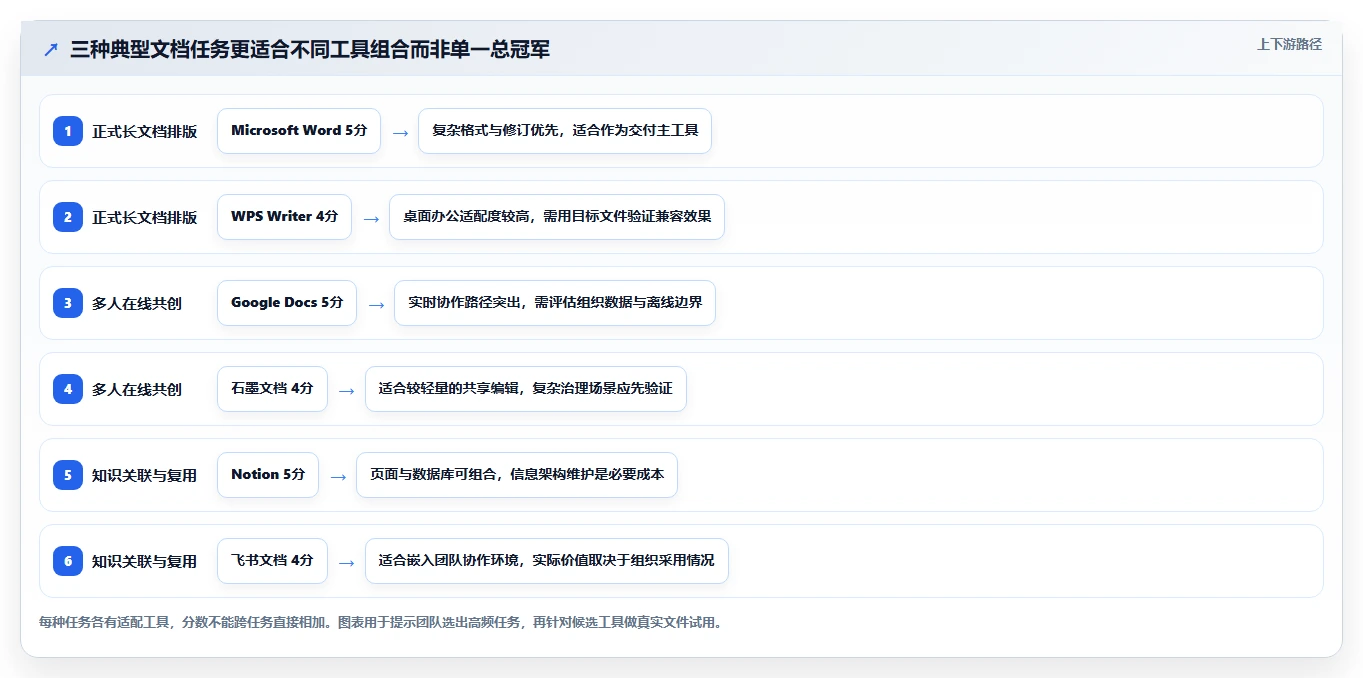Click 知识关联与复用 label in row 6
This screenshot has width=1363, height=678.
tap(145, 561)
